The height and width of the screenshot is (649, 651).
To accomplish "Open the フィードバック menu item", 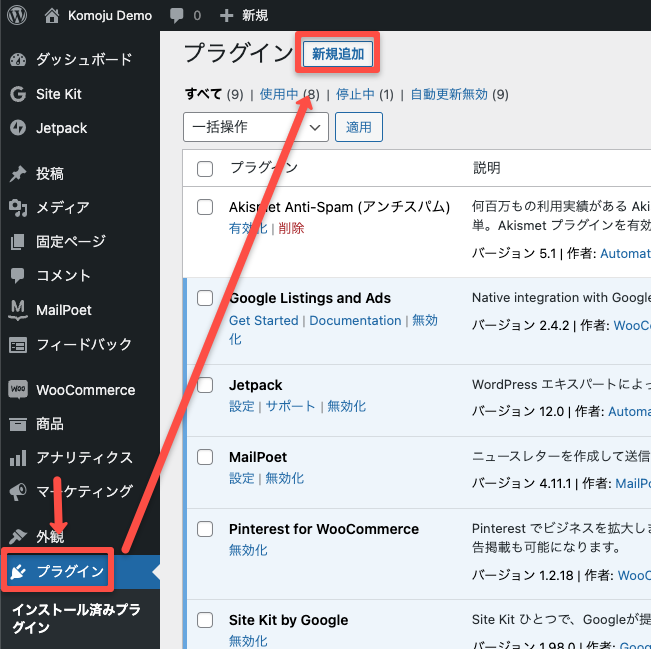I will pos(80,345).
